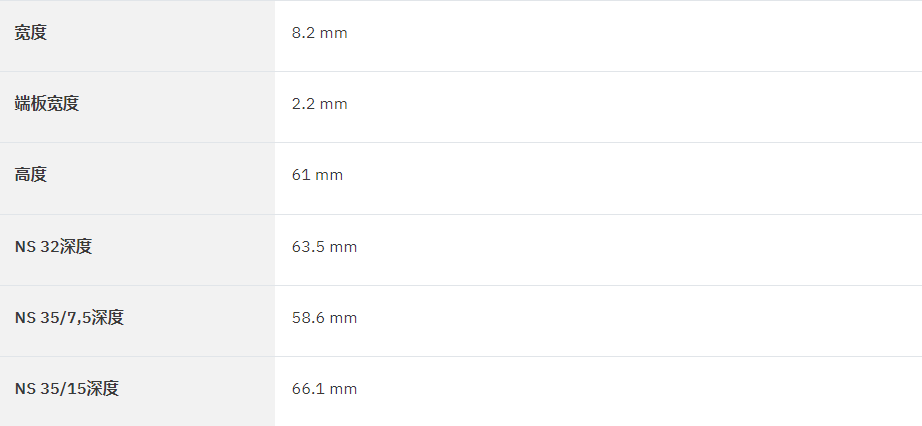
Task: Select the 2.2 mm end plate value
Action: pyautogui.click(x=319, y=104)
